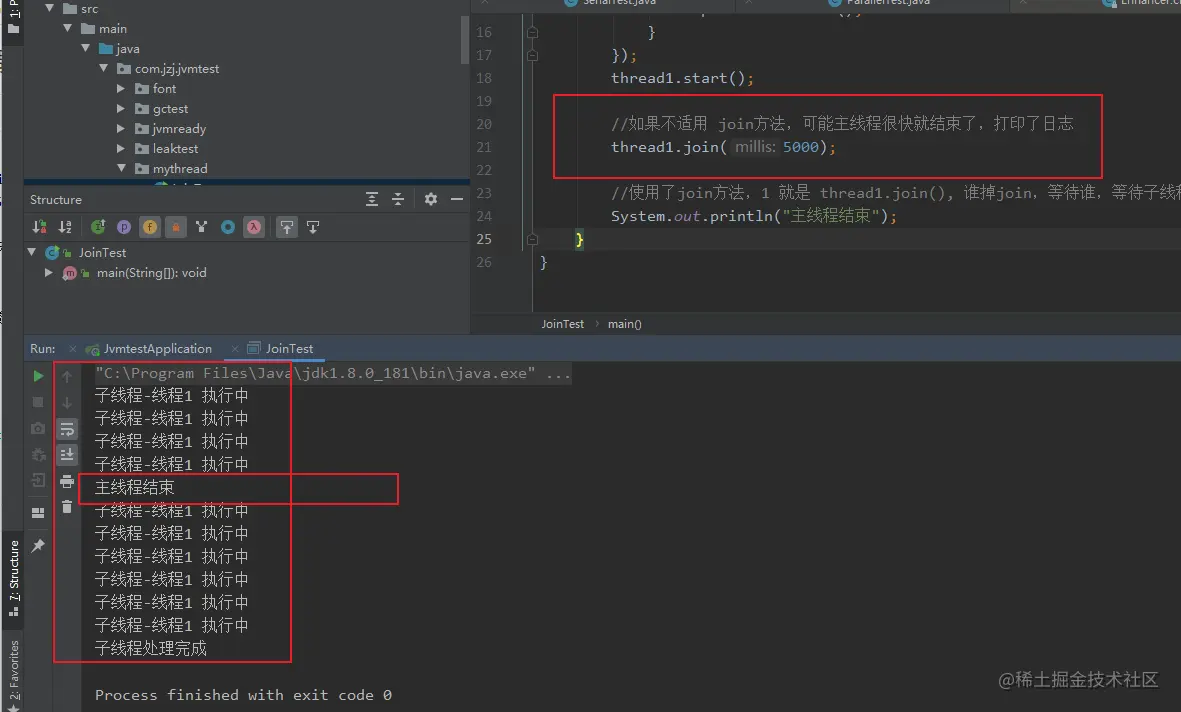
Task: Place cursor on thread1.join line
Action: click(723, 147)
